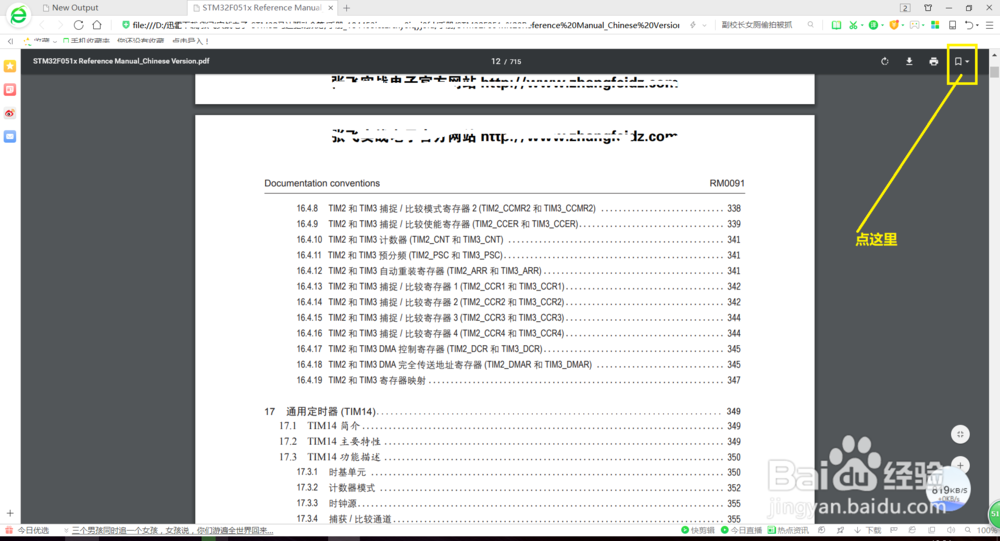Fit PDF page to width button
Image resolution: width=1000 pixels, height=541 pixels.
960,434
